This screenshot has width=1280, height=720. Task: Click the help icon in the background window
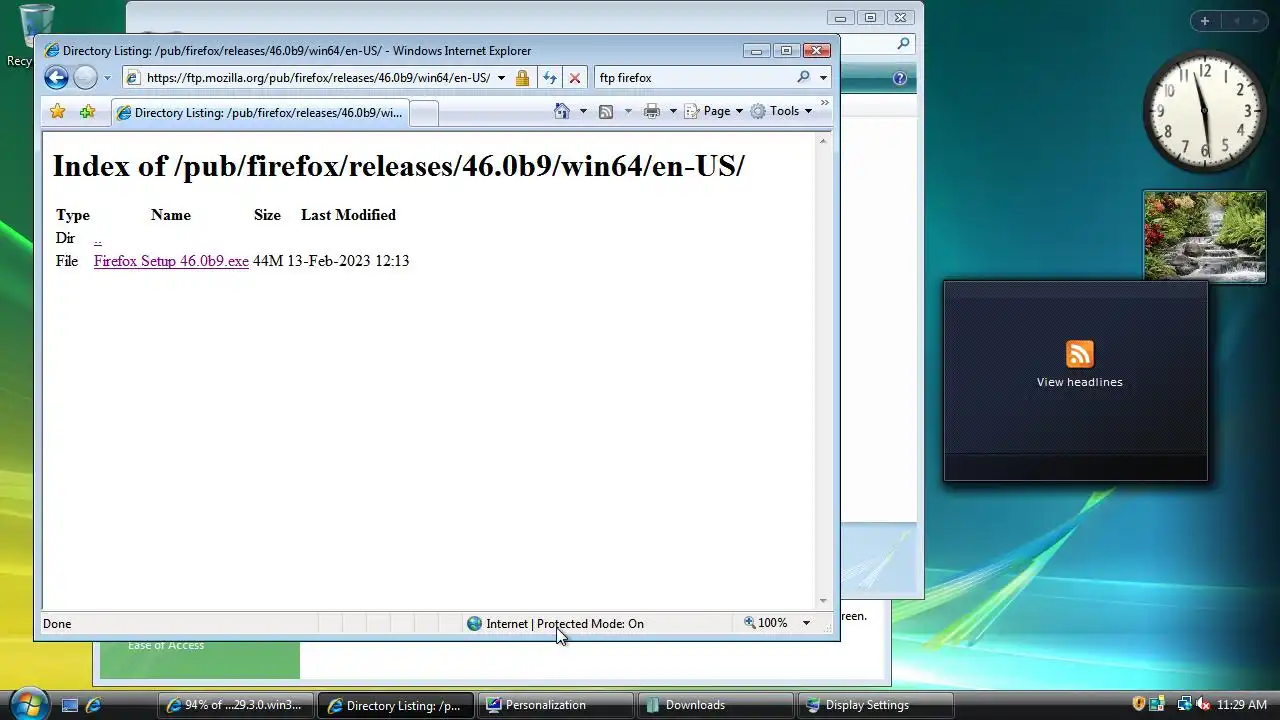pos(899,78)
